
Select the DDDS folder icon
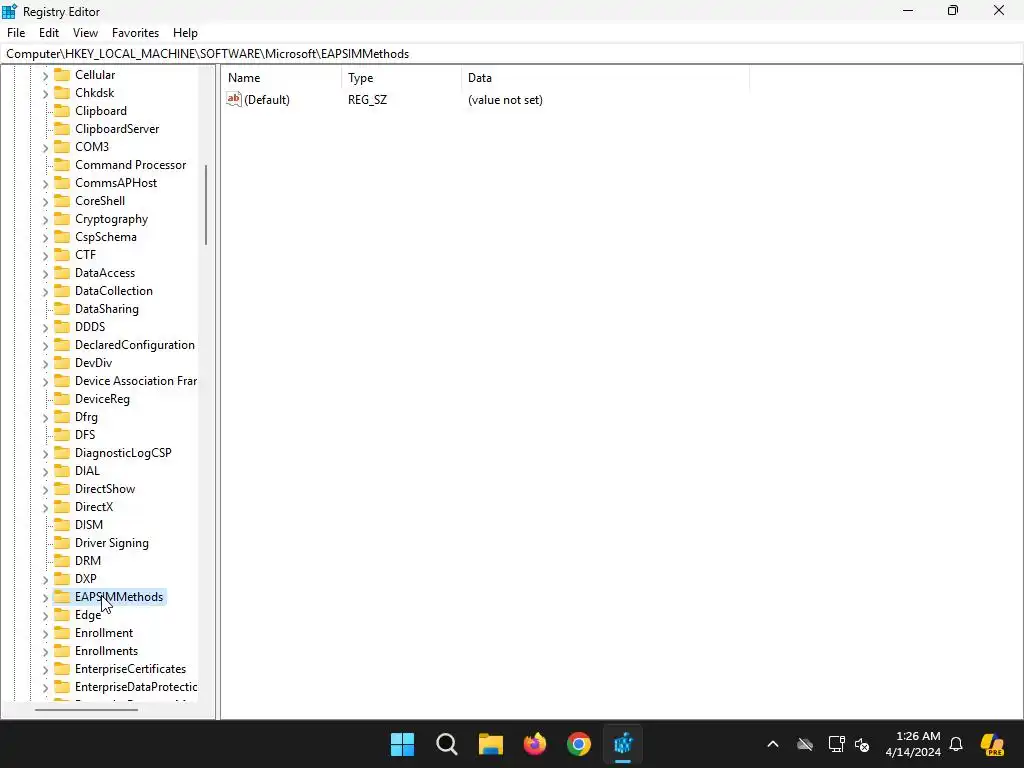tap(62, 327)
